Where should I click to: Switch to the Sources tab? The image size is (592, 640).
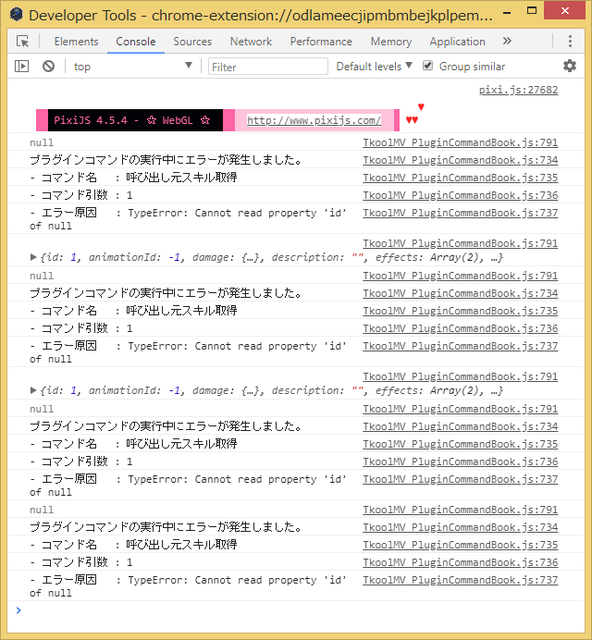click(x=192, y=41)
